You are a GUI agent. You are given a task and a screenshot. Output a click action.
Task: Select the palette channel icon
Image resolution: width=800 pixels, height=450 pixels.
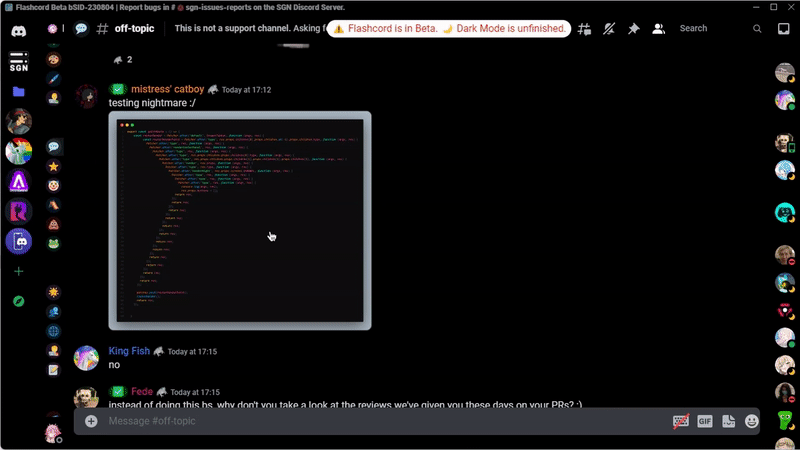pyautogui.click(x=54, y=59)
